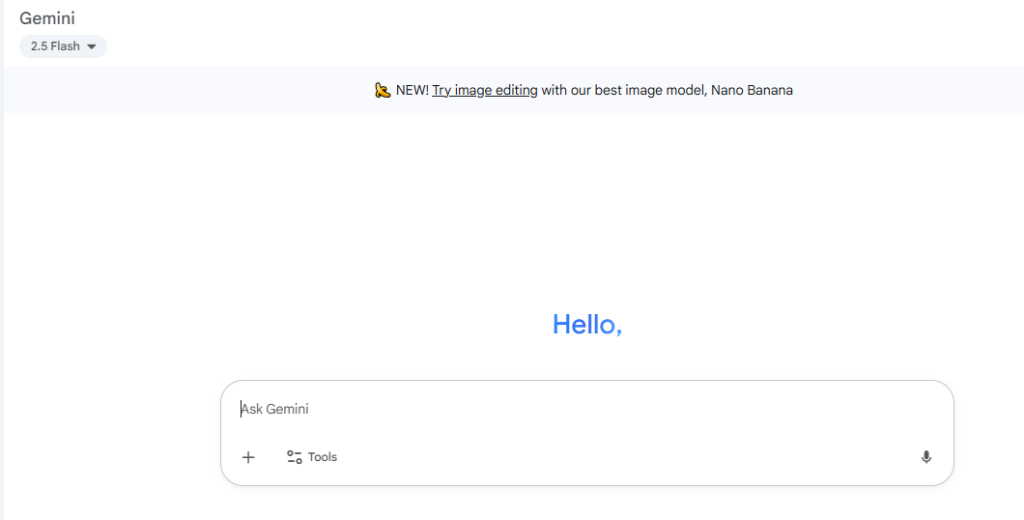Image resolution: width=1024 pixels, height=520 pixels.
Task: Click the "NEW!" label in the banner
Action: pyautogui.click(x=412, y=90)
